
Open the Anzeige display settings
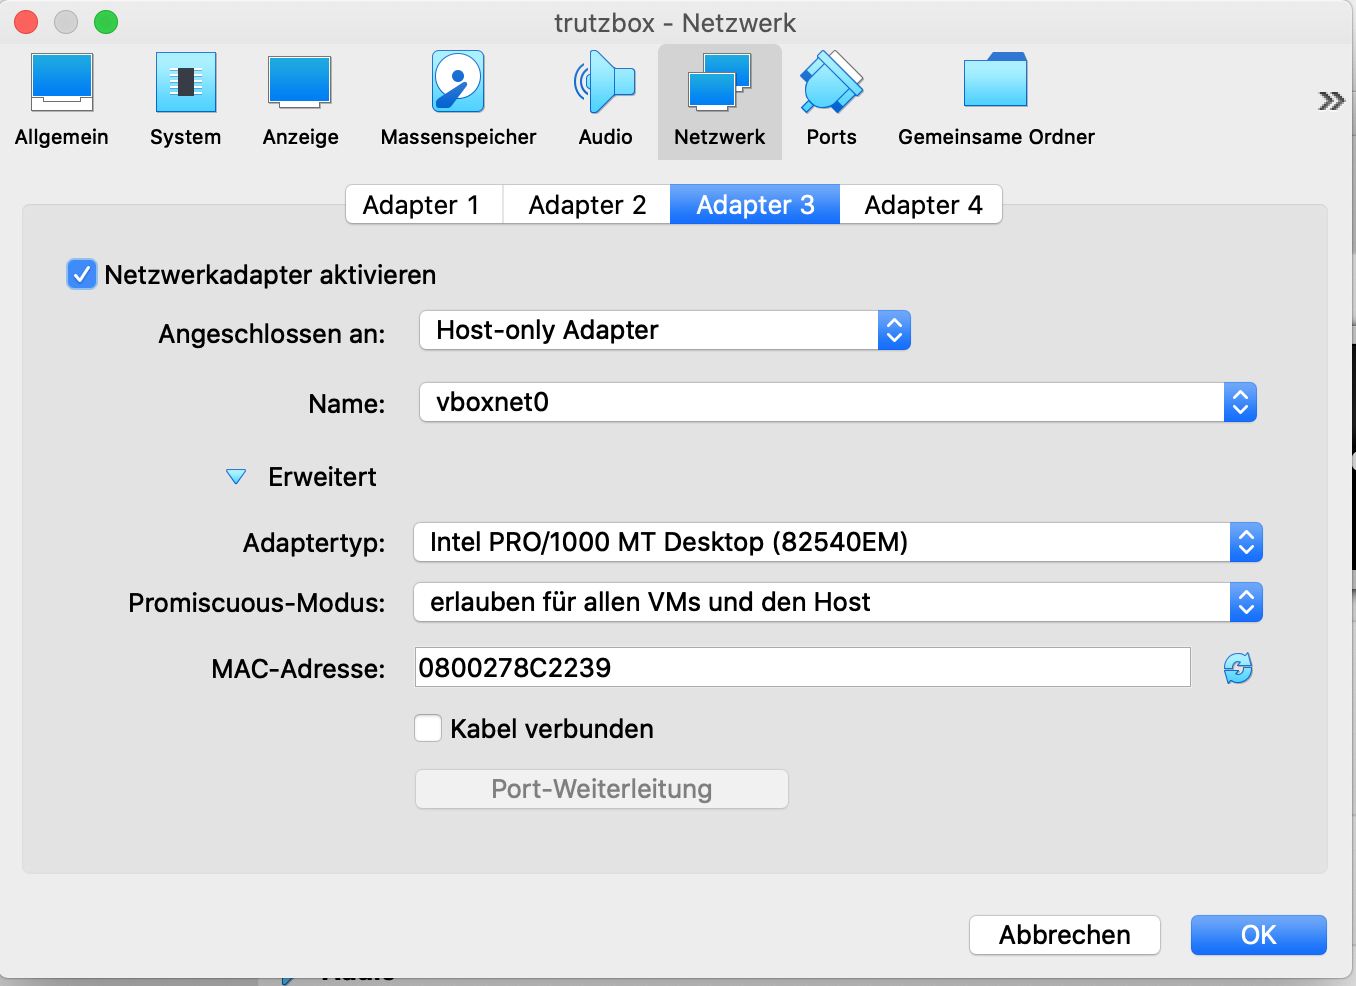click(x=300, y=100)
